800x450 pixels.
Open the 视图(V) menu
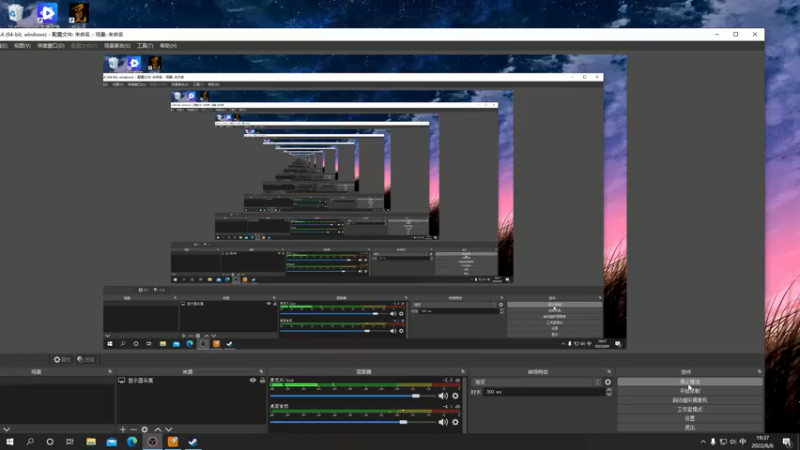pos(22,46)
